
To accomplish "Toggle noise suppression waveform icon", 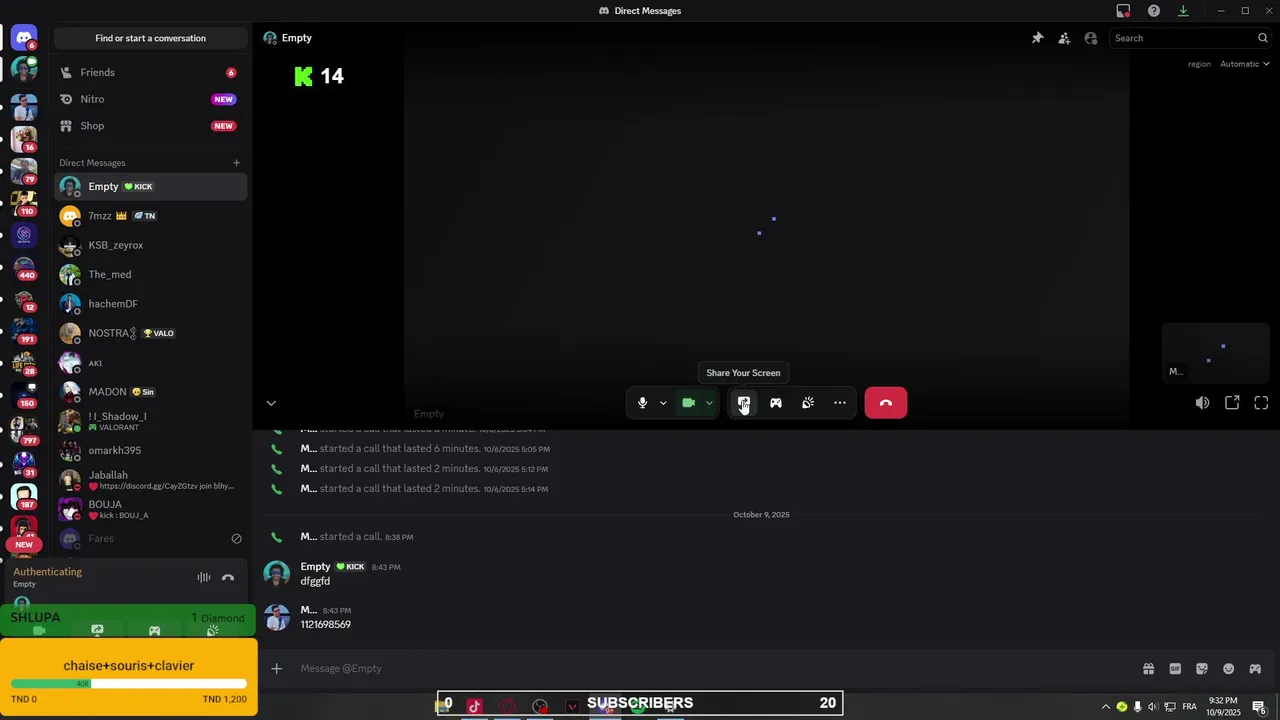I will (x=204, y=577).
